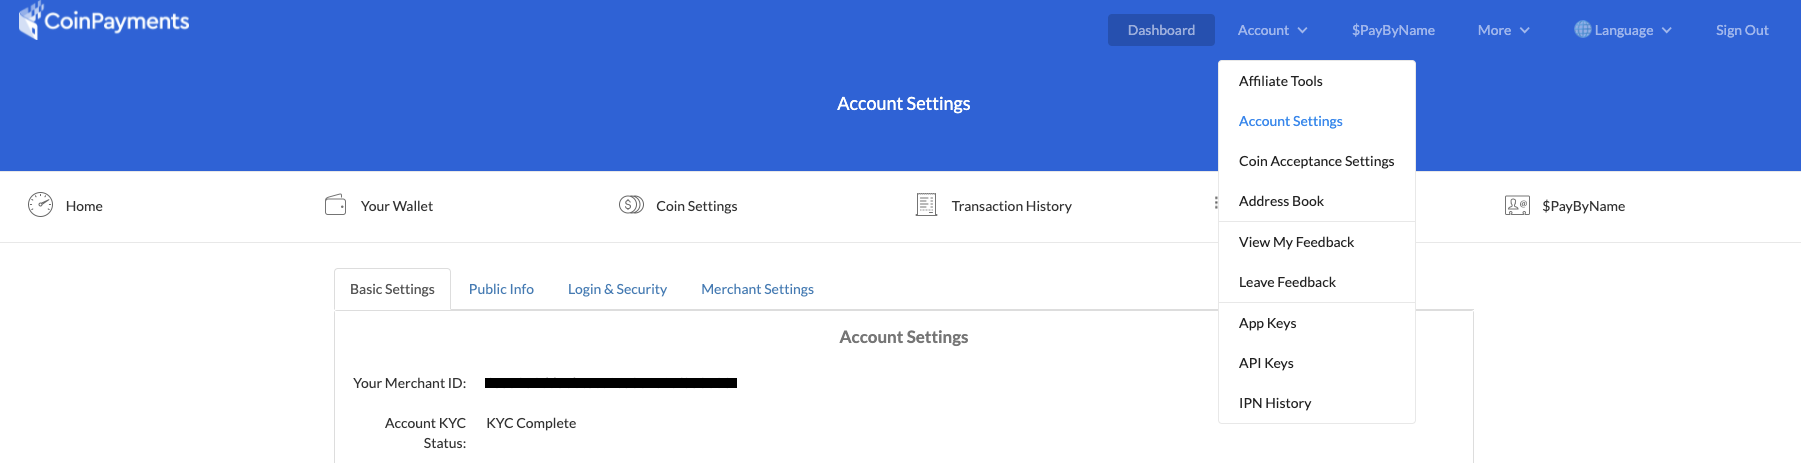Open the Merchant Settings tab
Viewport: 1801px width, 463px height.
[x=757, y=289]
